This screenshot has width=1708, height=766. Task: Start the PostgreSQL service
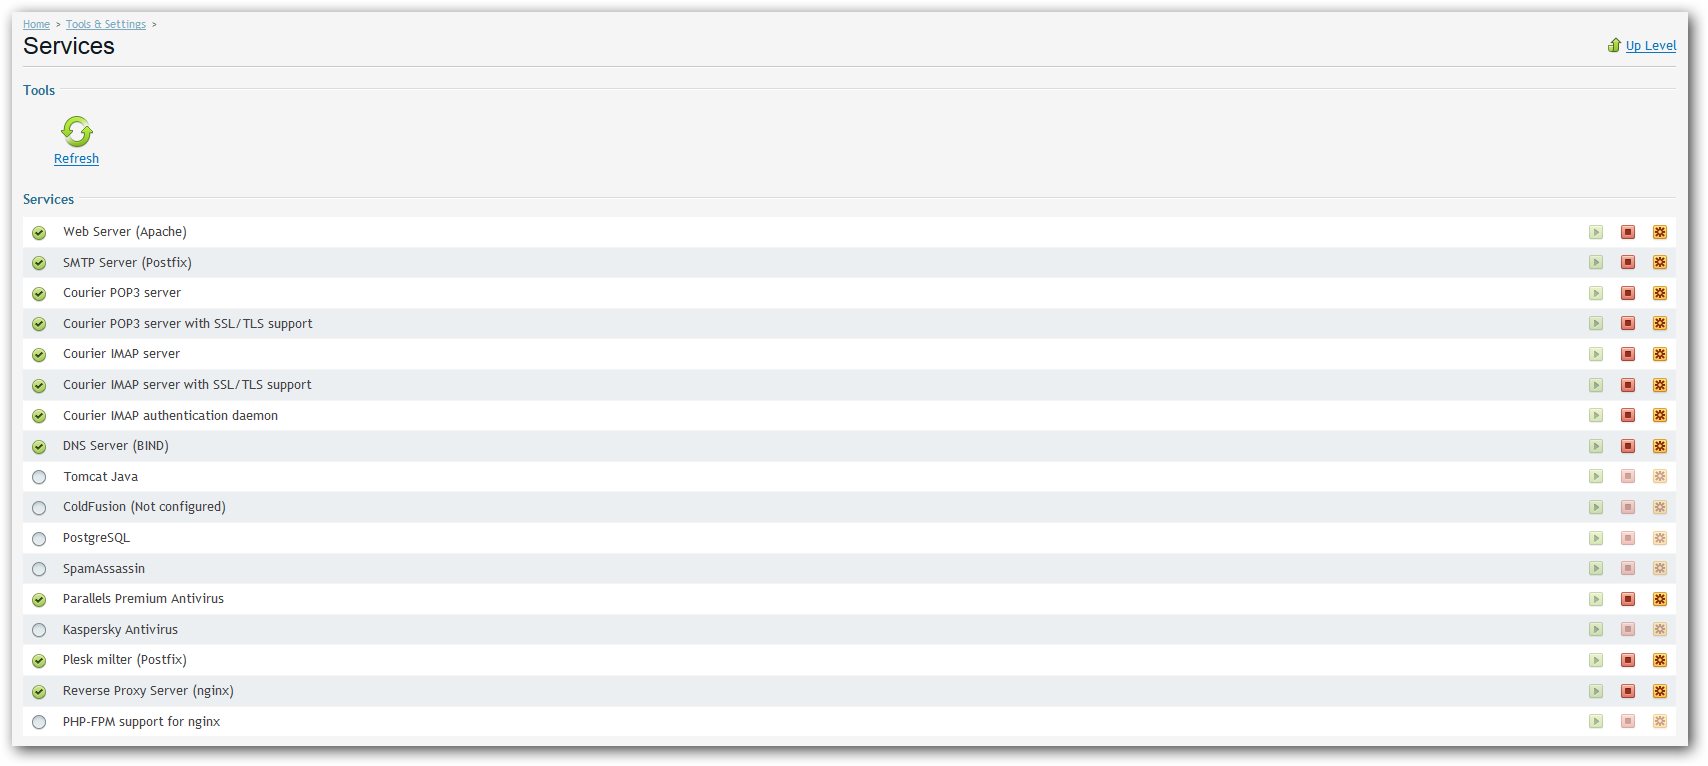point(1596,538)
